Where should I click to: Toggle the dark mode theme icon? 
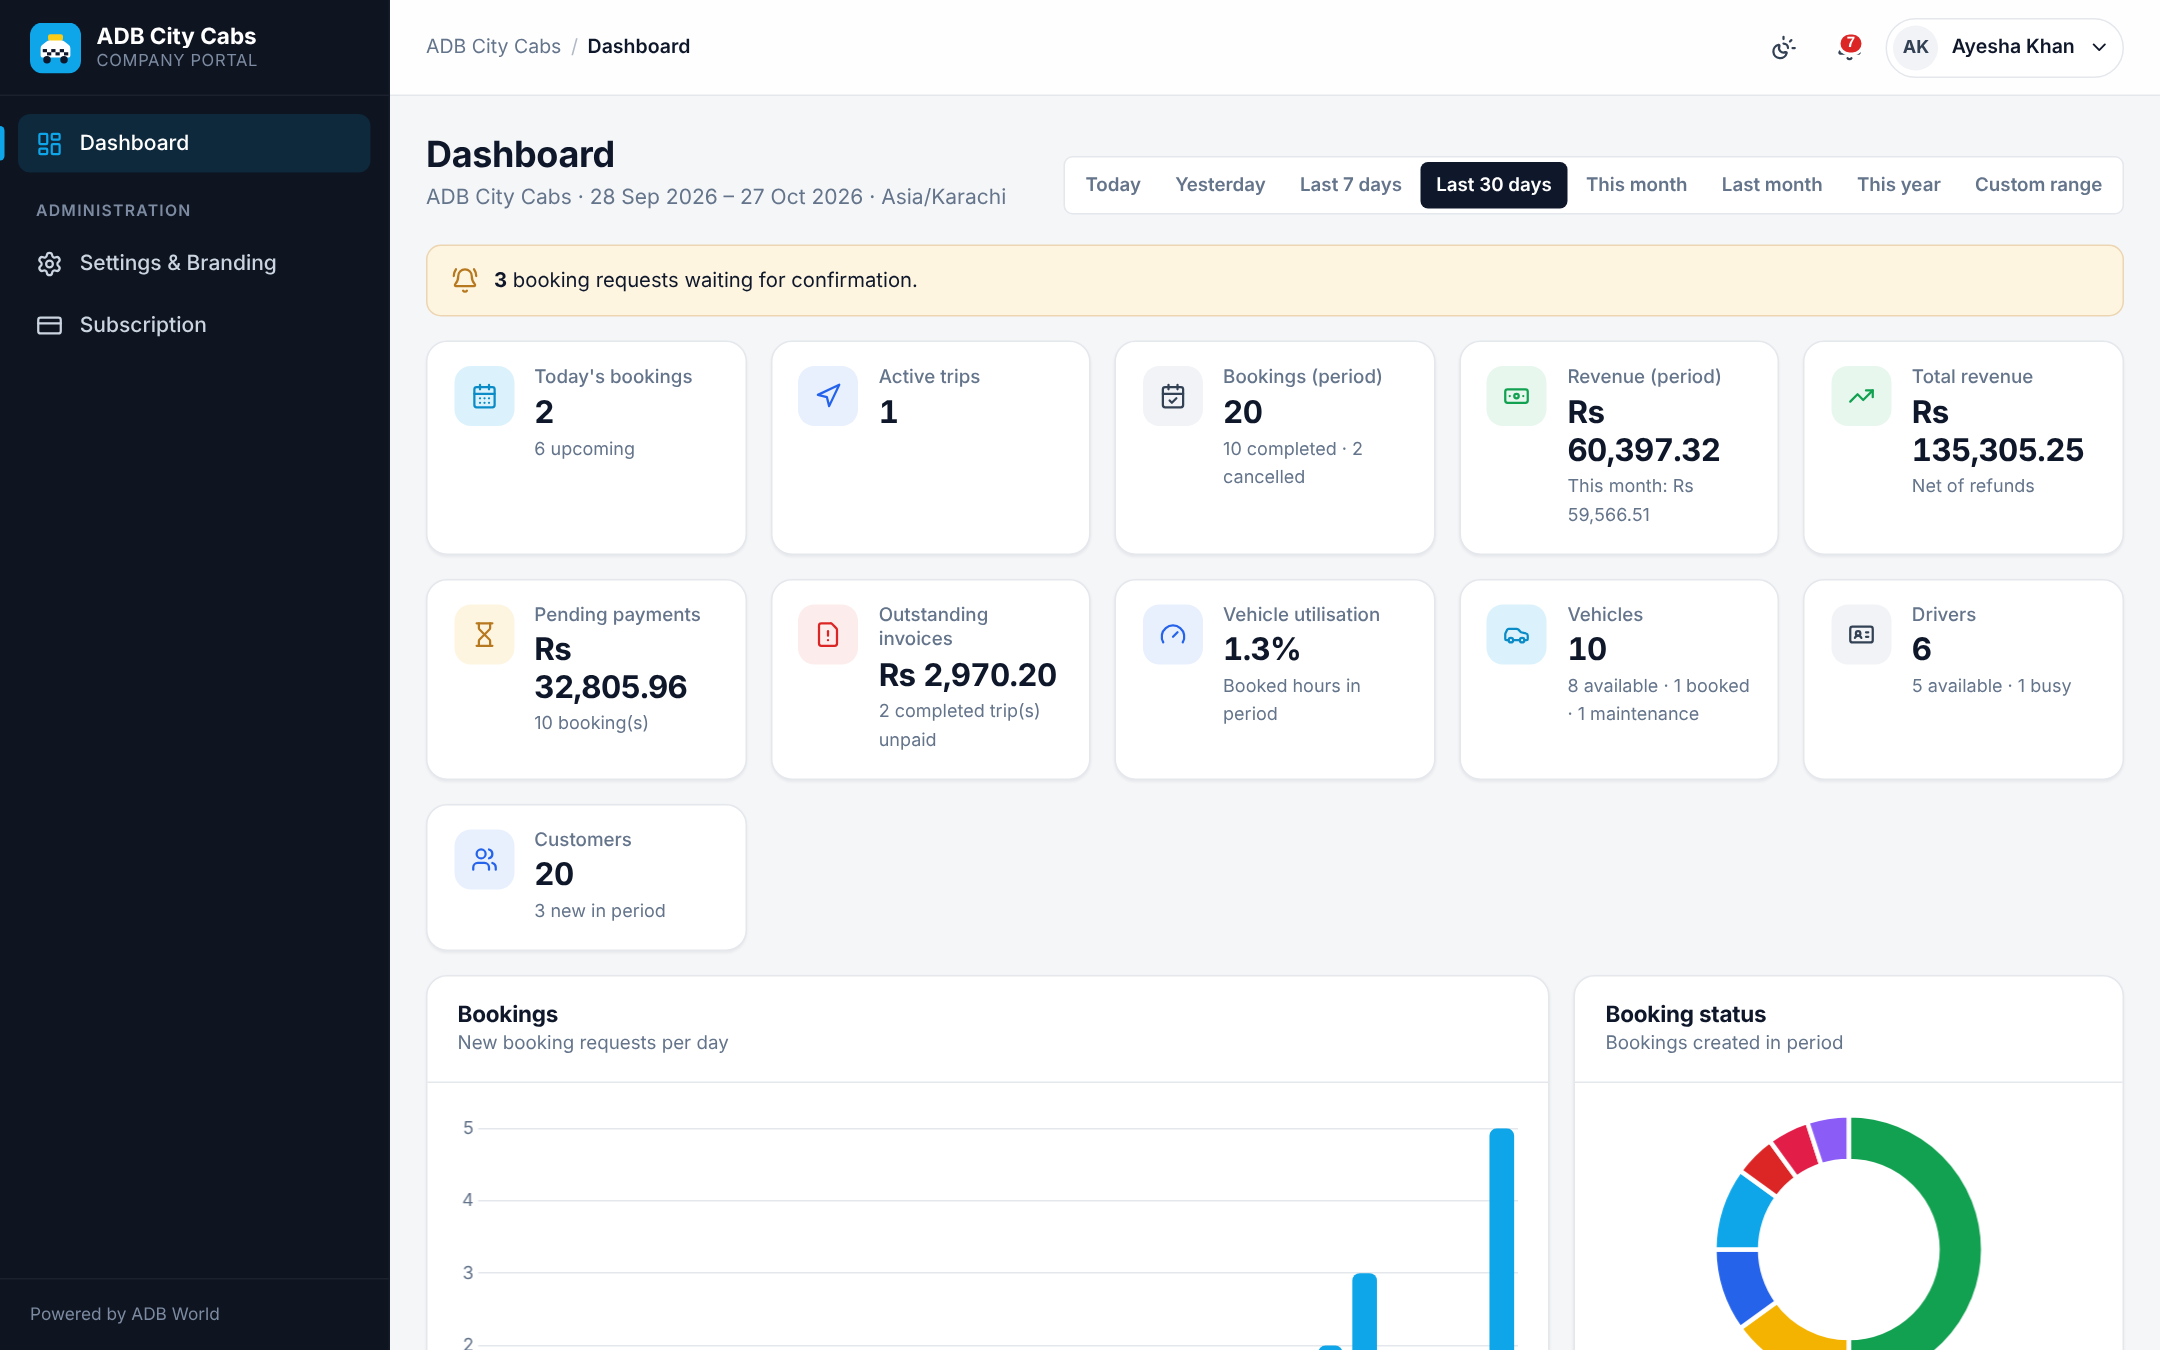tap(1783, 47)
